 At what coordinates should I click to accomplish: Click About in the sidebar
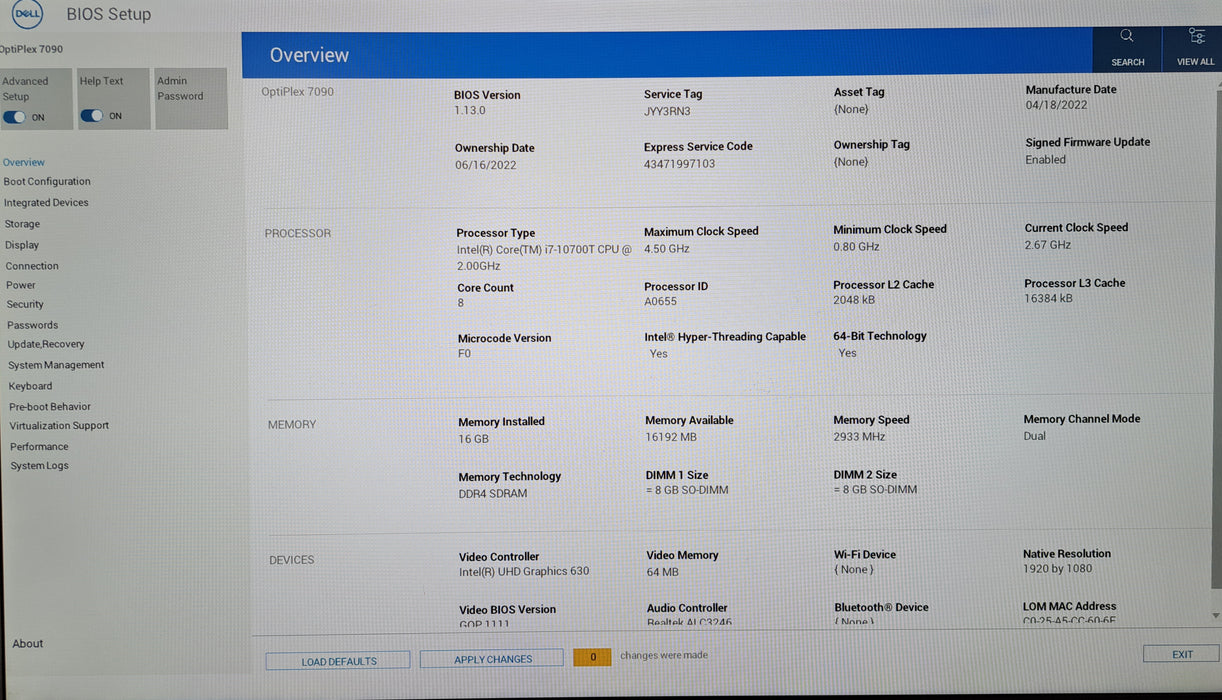[x=28, y=644]
